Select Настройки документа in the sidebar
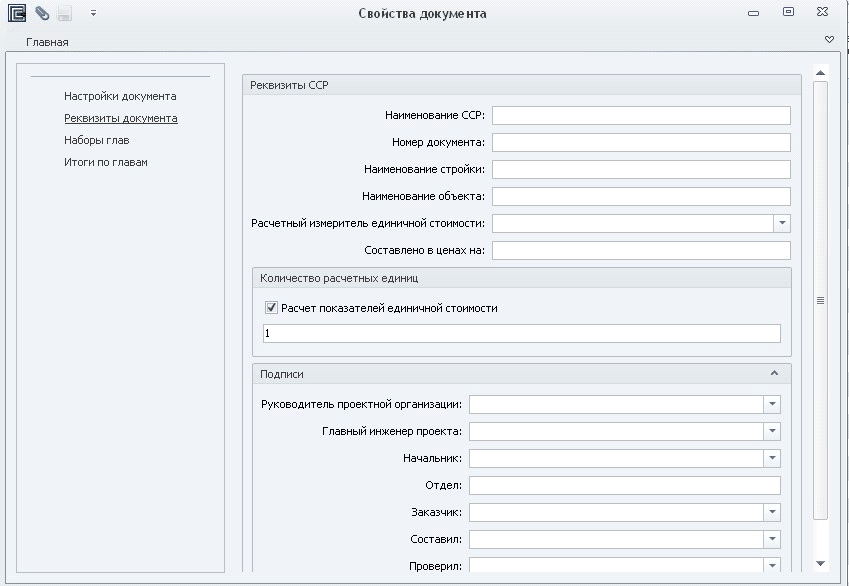 [120, 96]
